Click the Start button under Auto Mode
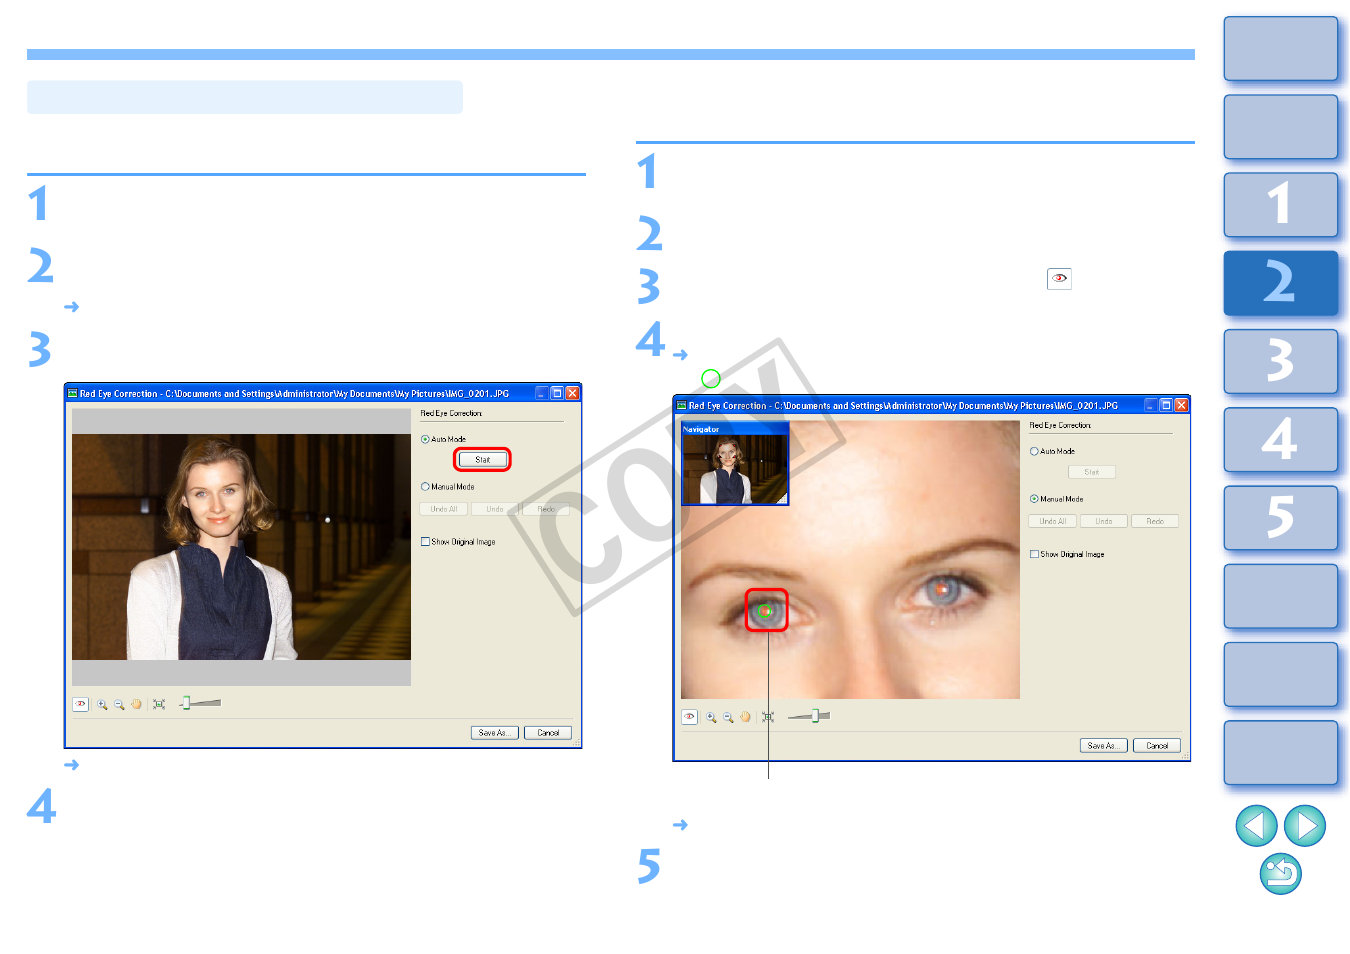This screenshot has width=1350, height=954. pos(482,459)
